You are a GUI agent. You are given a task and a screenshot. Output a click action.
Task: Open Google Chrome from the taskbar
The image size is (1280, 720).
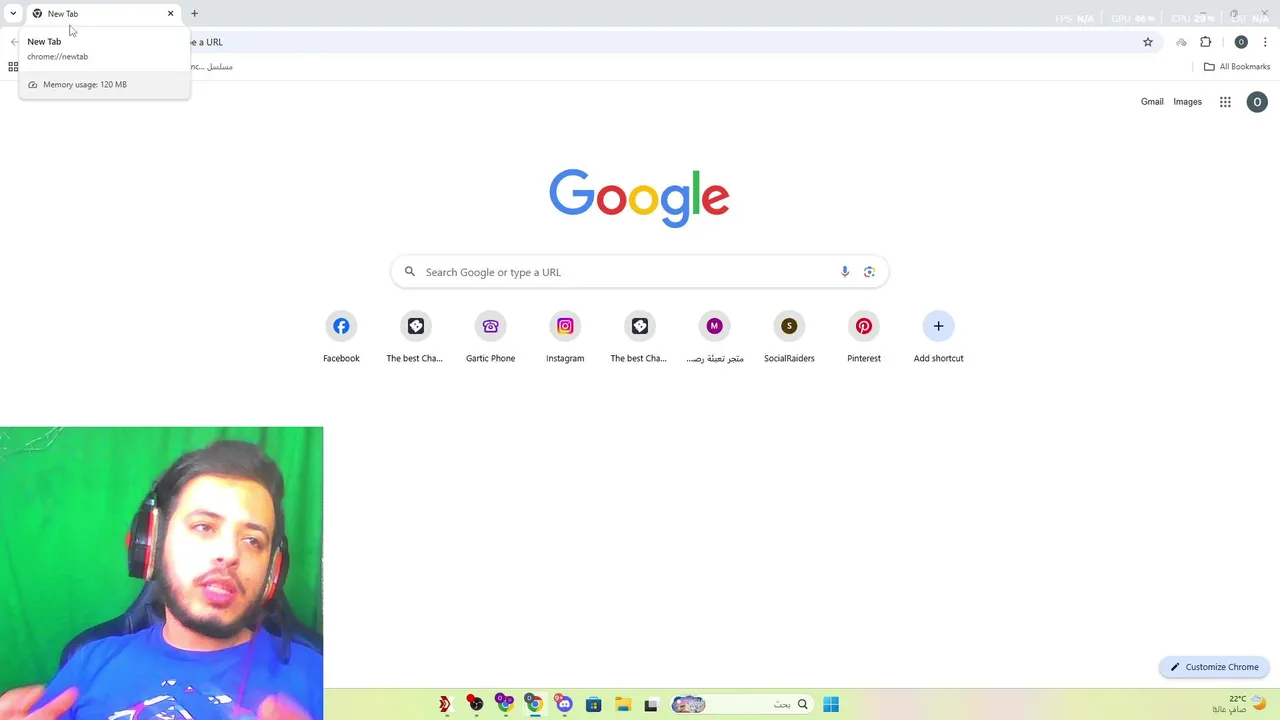[x=534, y=705]
